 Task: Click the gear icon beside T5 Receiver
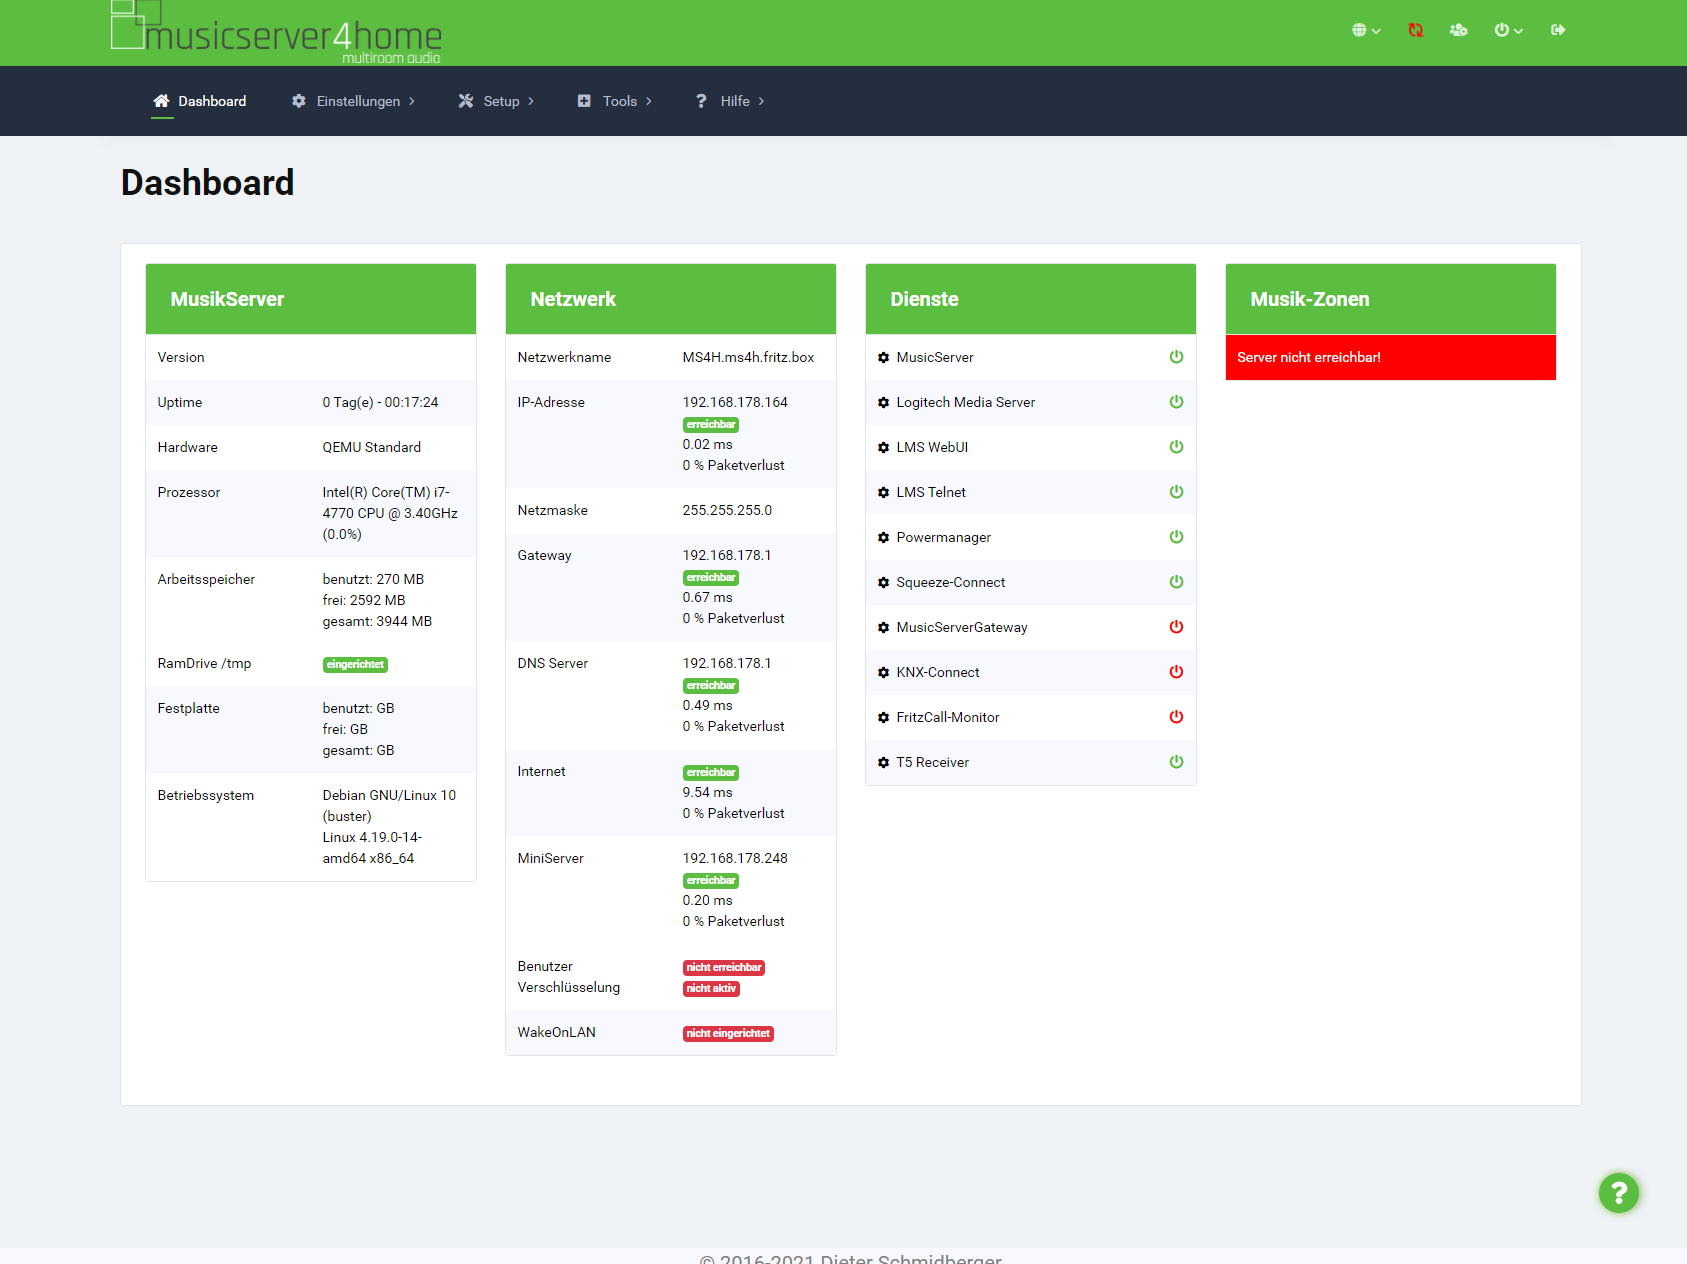point(883,763)
